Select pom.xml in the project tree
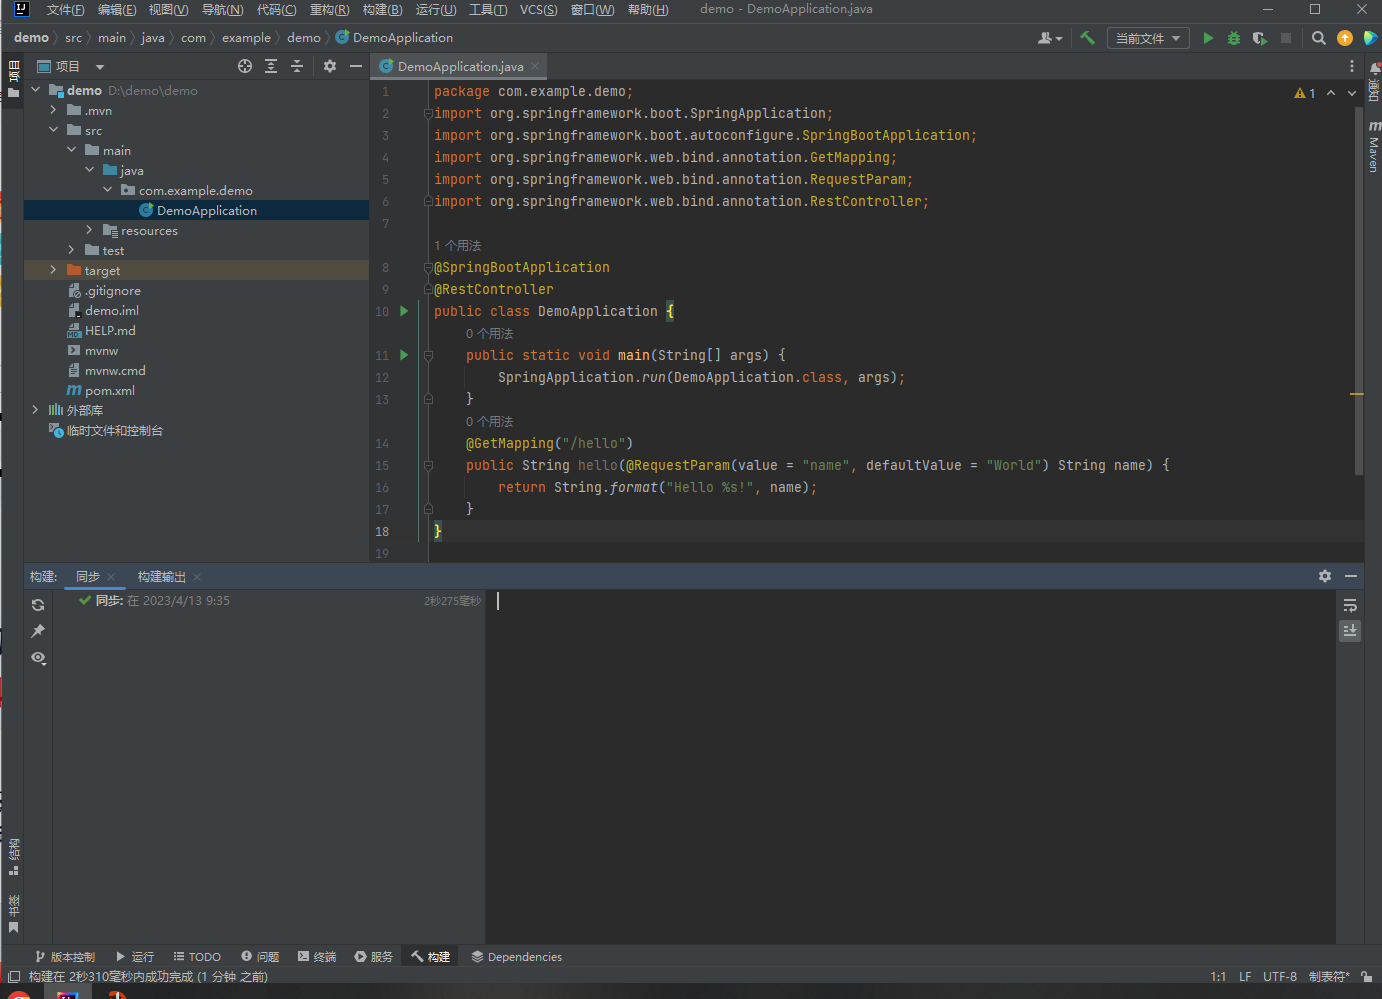 [x=109, y=391]
